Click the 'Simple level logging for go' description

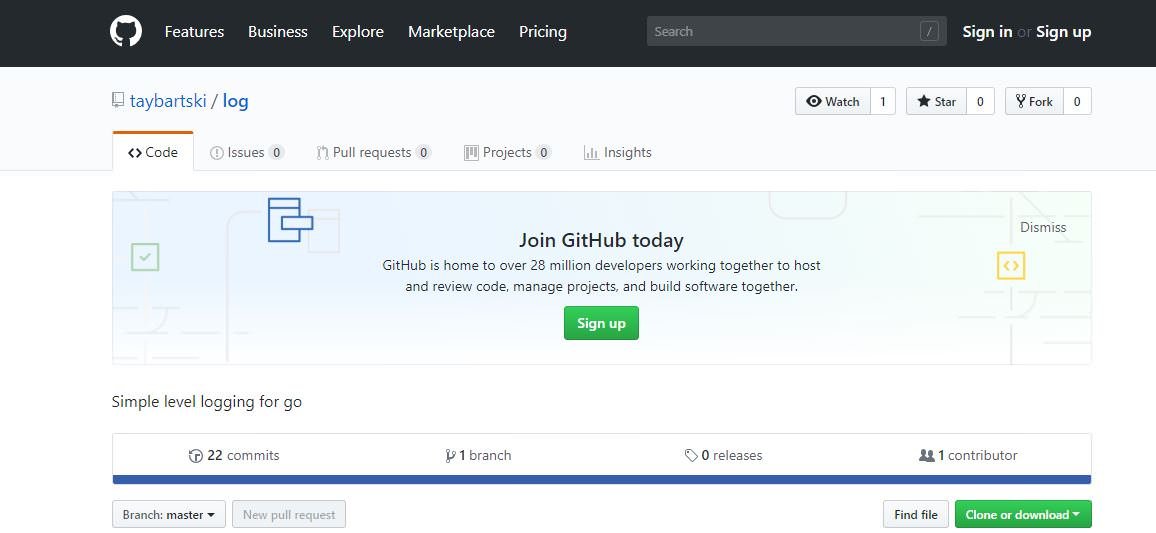pyautogui.click(x=207, y=402)
